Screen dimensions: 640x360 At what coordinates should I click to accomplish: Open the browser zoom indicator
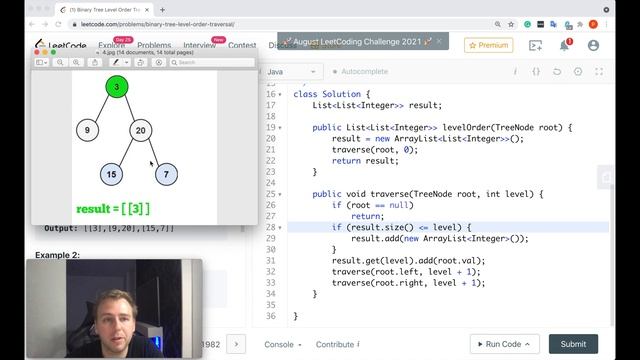pos(498,24)
